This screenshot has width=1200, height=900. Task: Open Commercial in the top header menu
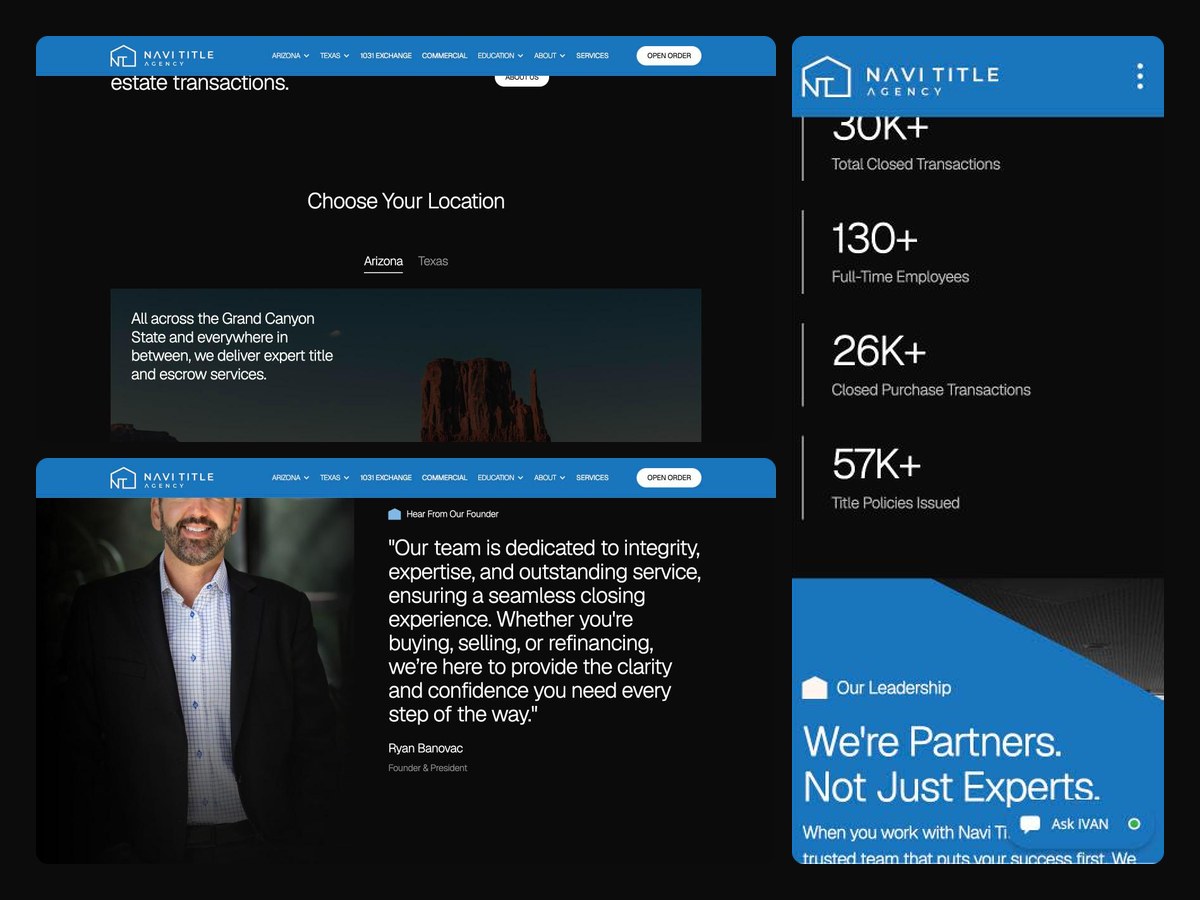445,56
